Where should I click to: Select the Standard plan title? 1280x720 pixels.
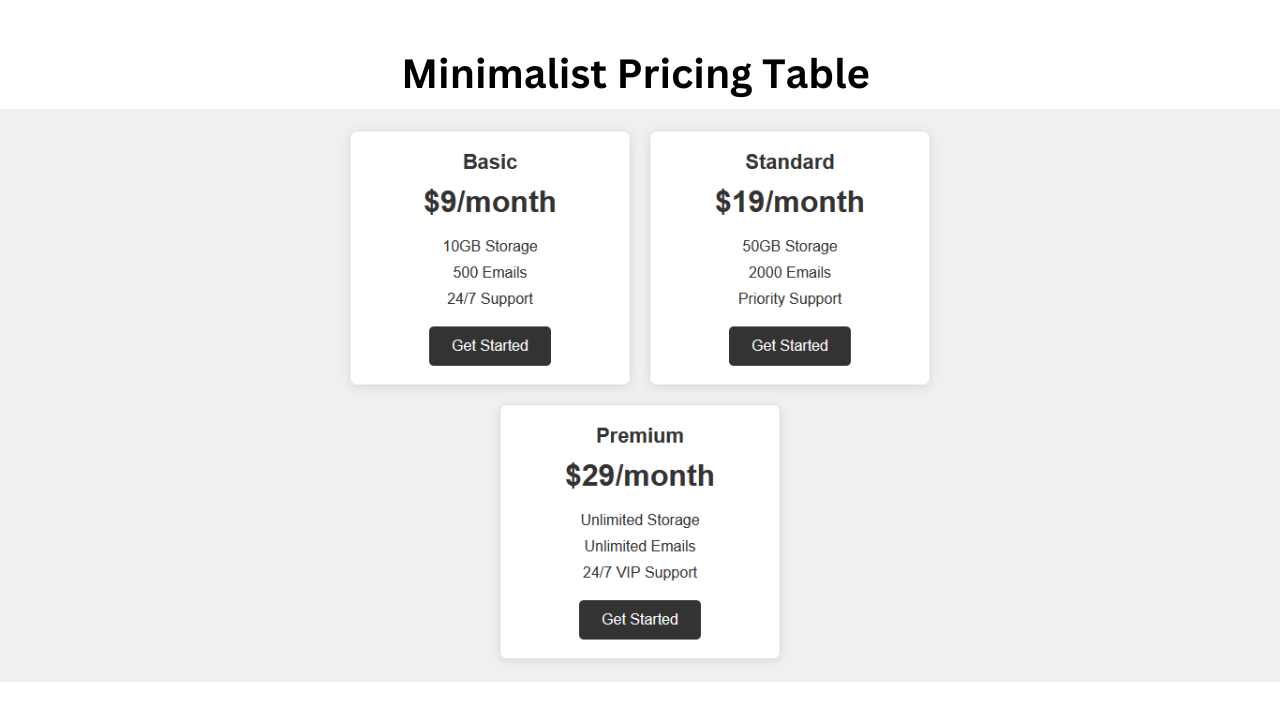pos(790,162)
